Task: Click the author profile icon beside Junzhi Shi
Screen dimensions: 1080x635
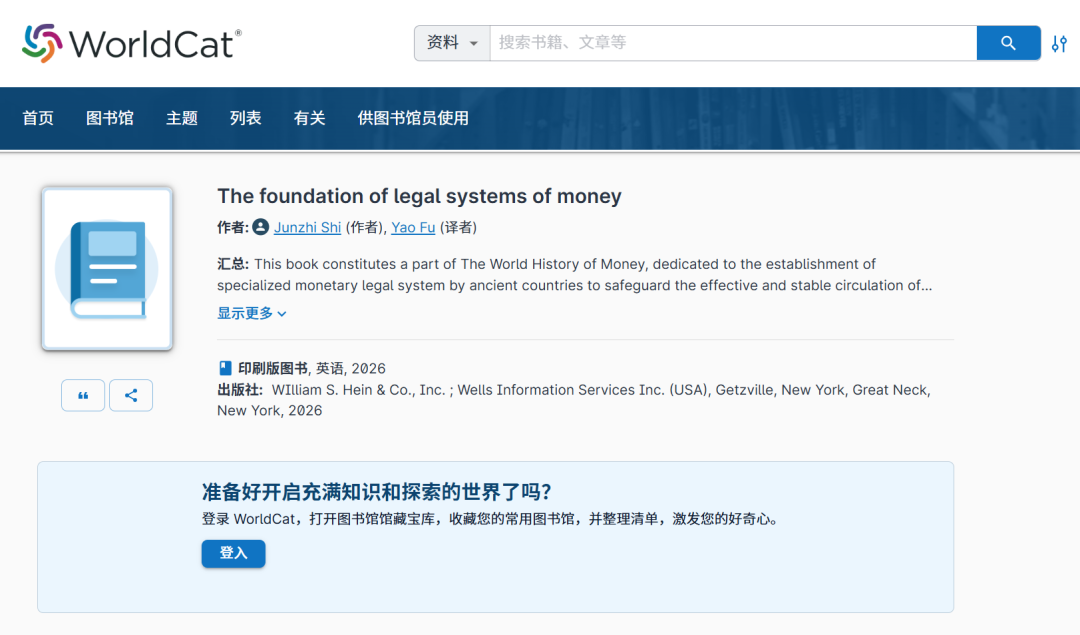Action: pyautogui.click(x=260, y=227)
